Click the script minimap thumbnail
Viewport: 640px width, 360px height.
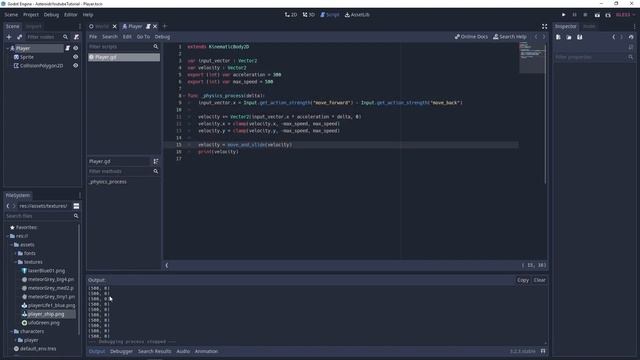532,58
